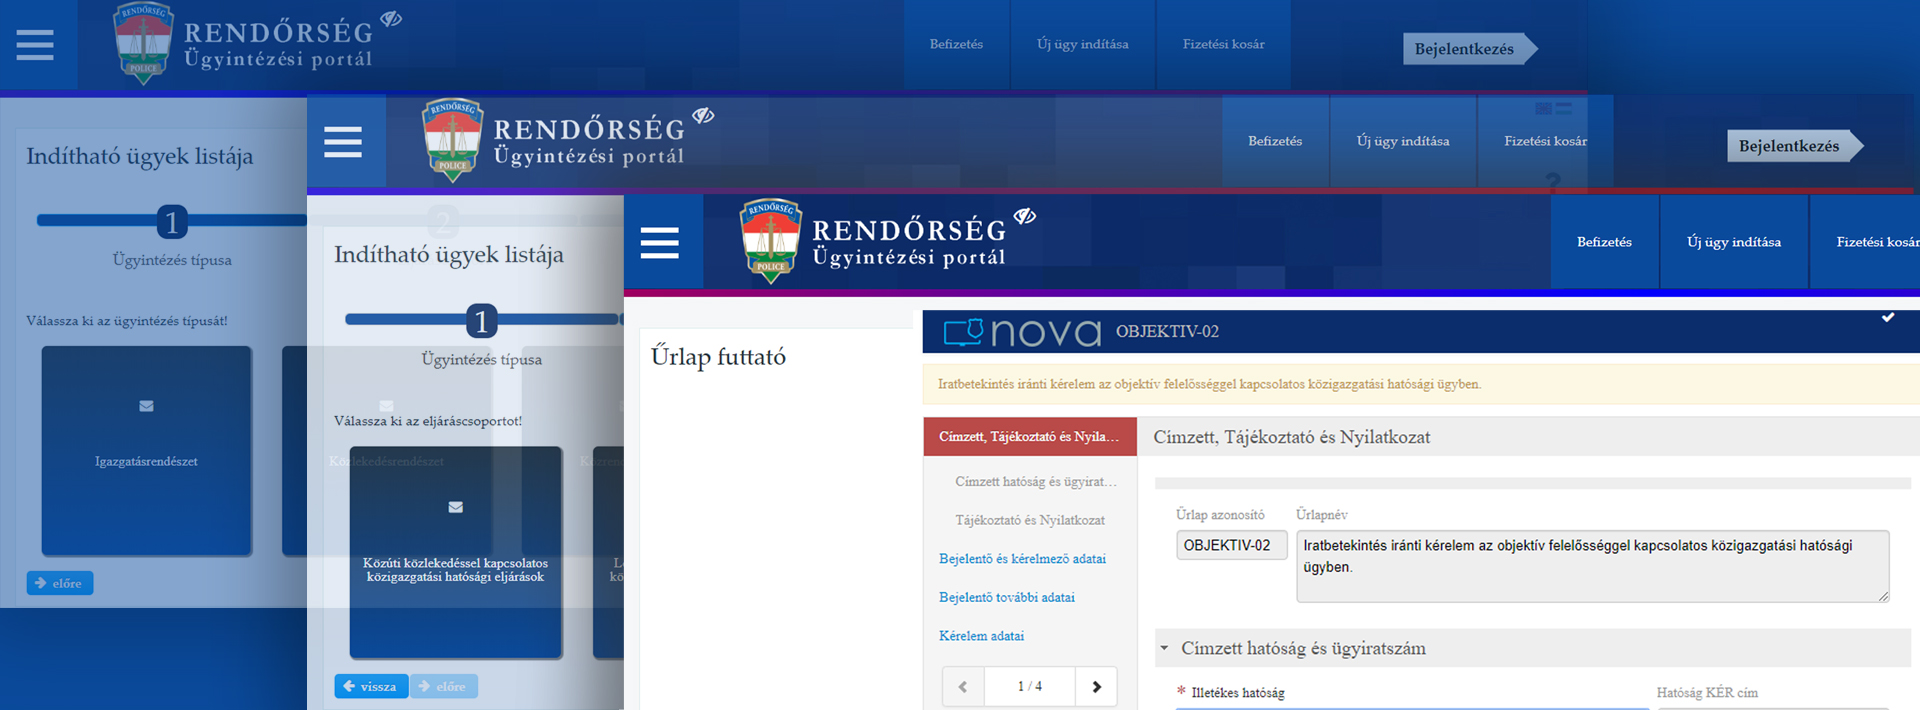This screenshot has width=1920, height=710.
Task: Open the Kérelem adatai link
Action: click(981, 636)
